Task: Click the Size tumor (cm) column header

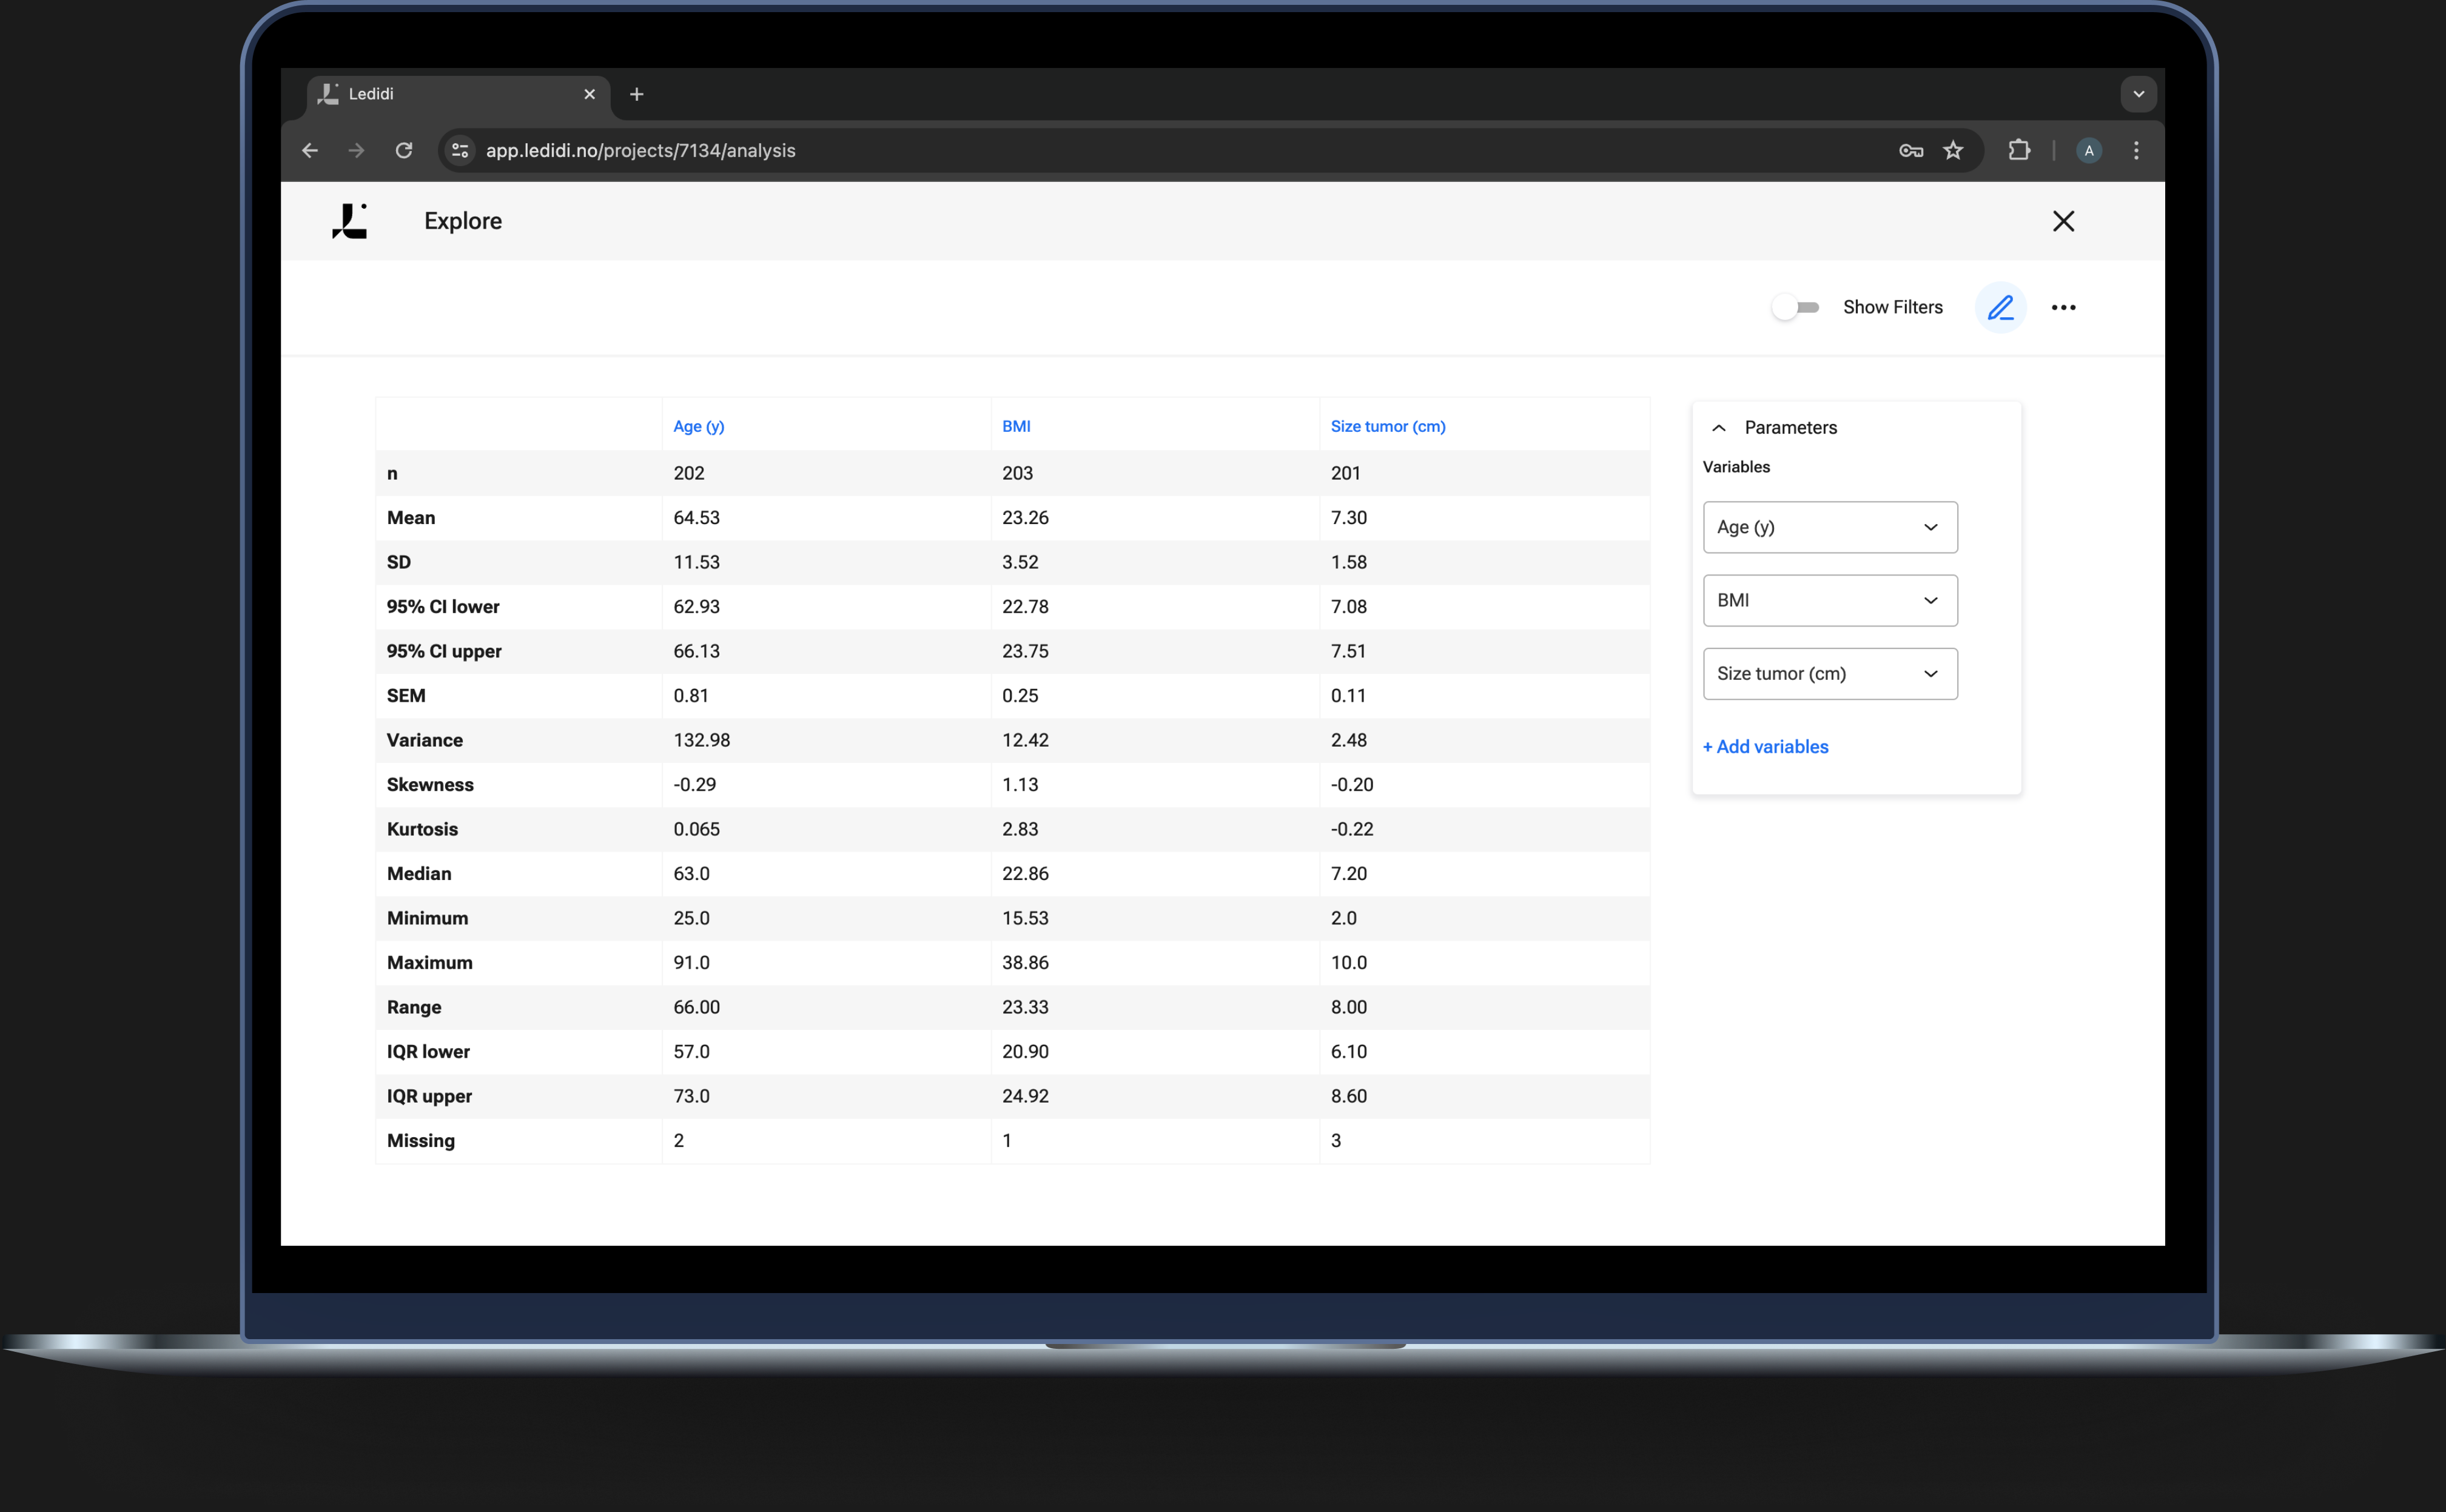Action: click(1387, 426)
